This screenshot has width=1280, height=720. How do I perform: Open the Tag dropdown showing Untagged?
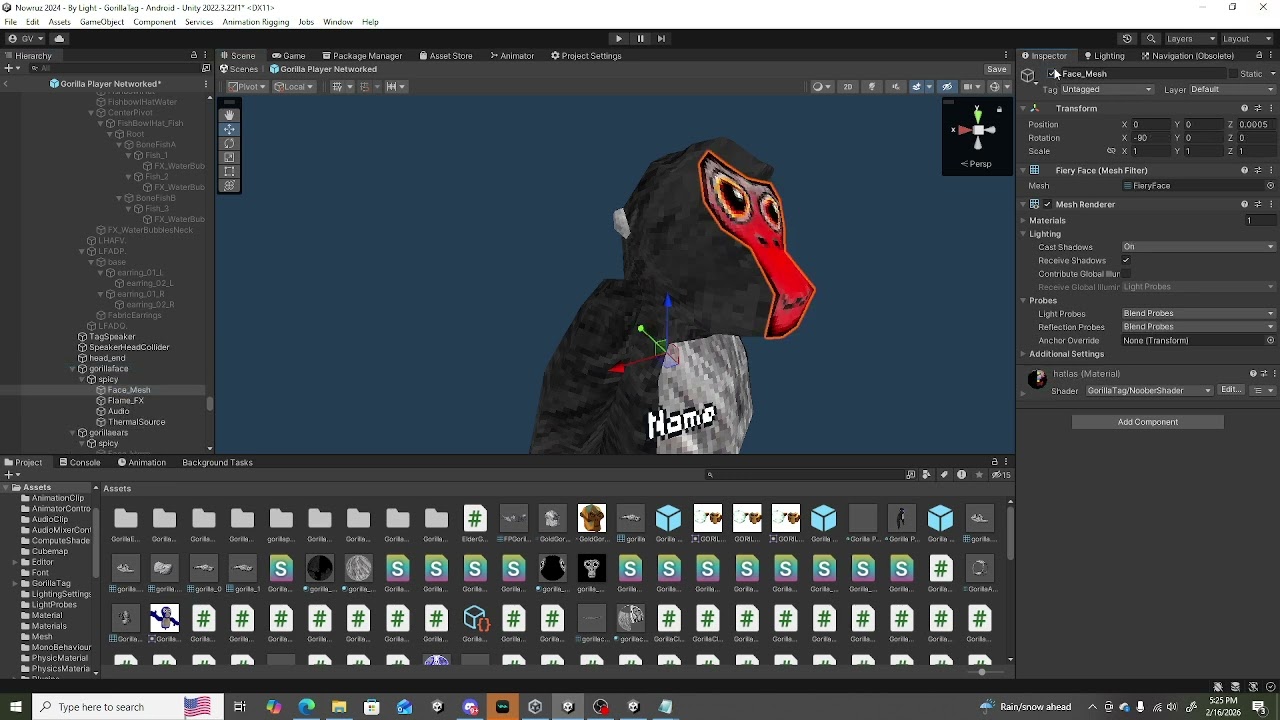pos(1107,90)
